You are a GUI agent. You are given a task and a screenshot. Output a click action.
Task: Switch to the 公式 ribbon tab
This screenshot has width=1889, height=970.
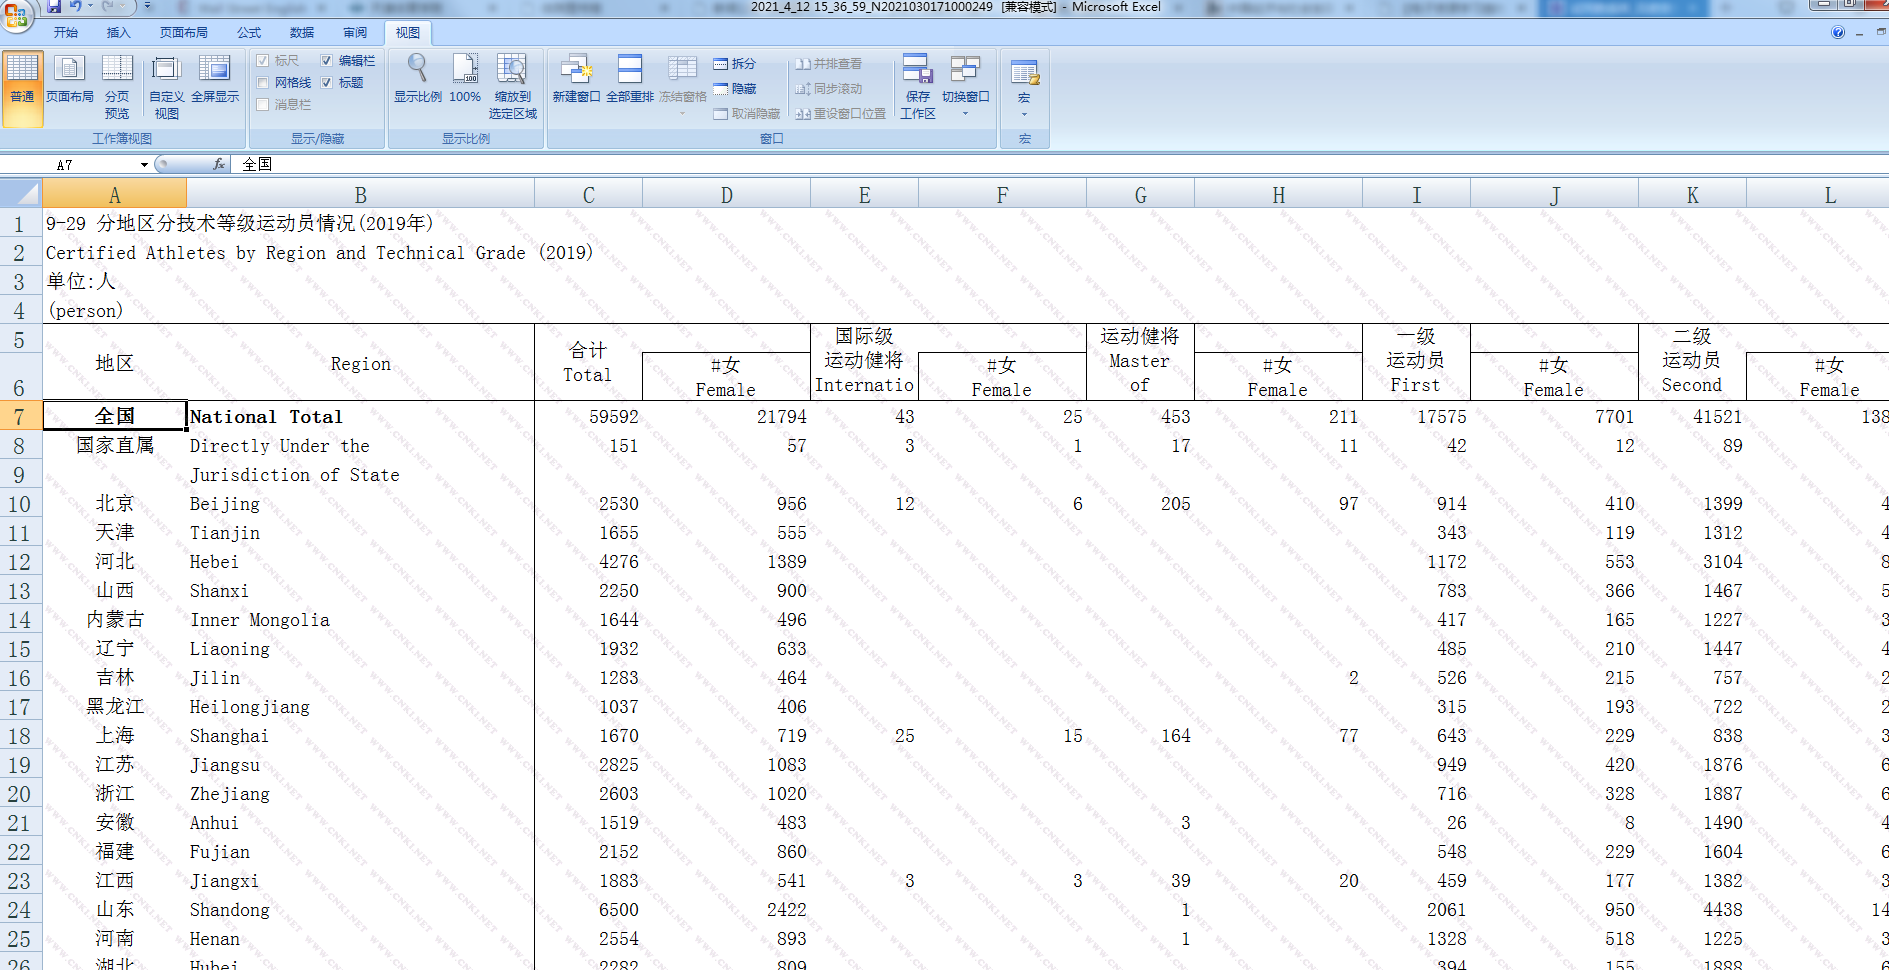click(249, 33)
